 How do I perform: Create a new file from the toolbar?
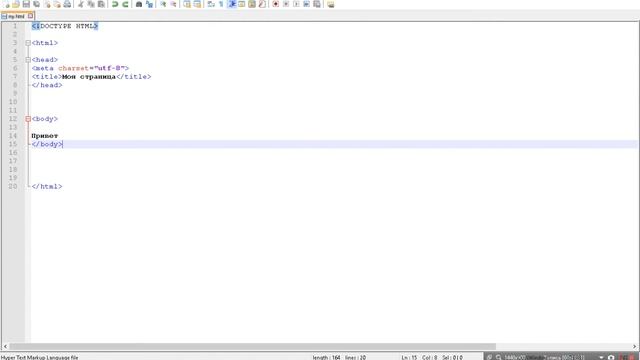(6, 4)
